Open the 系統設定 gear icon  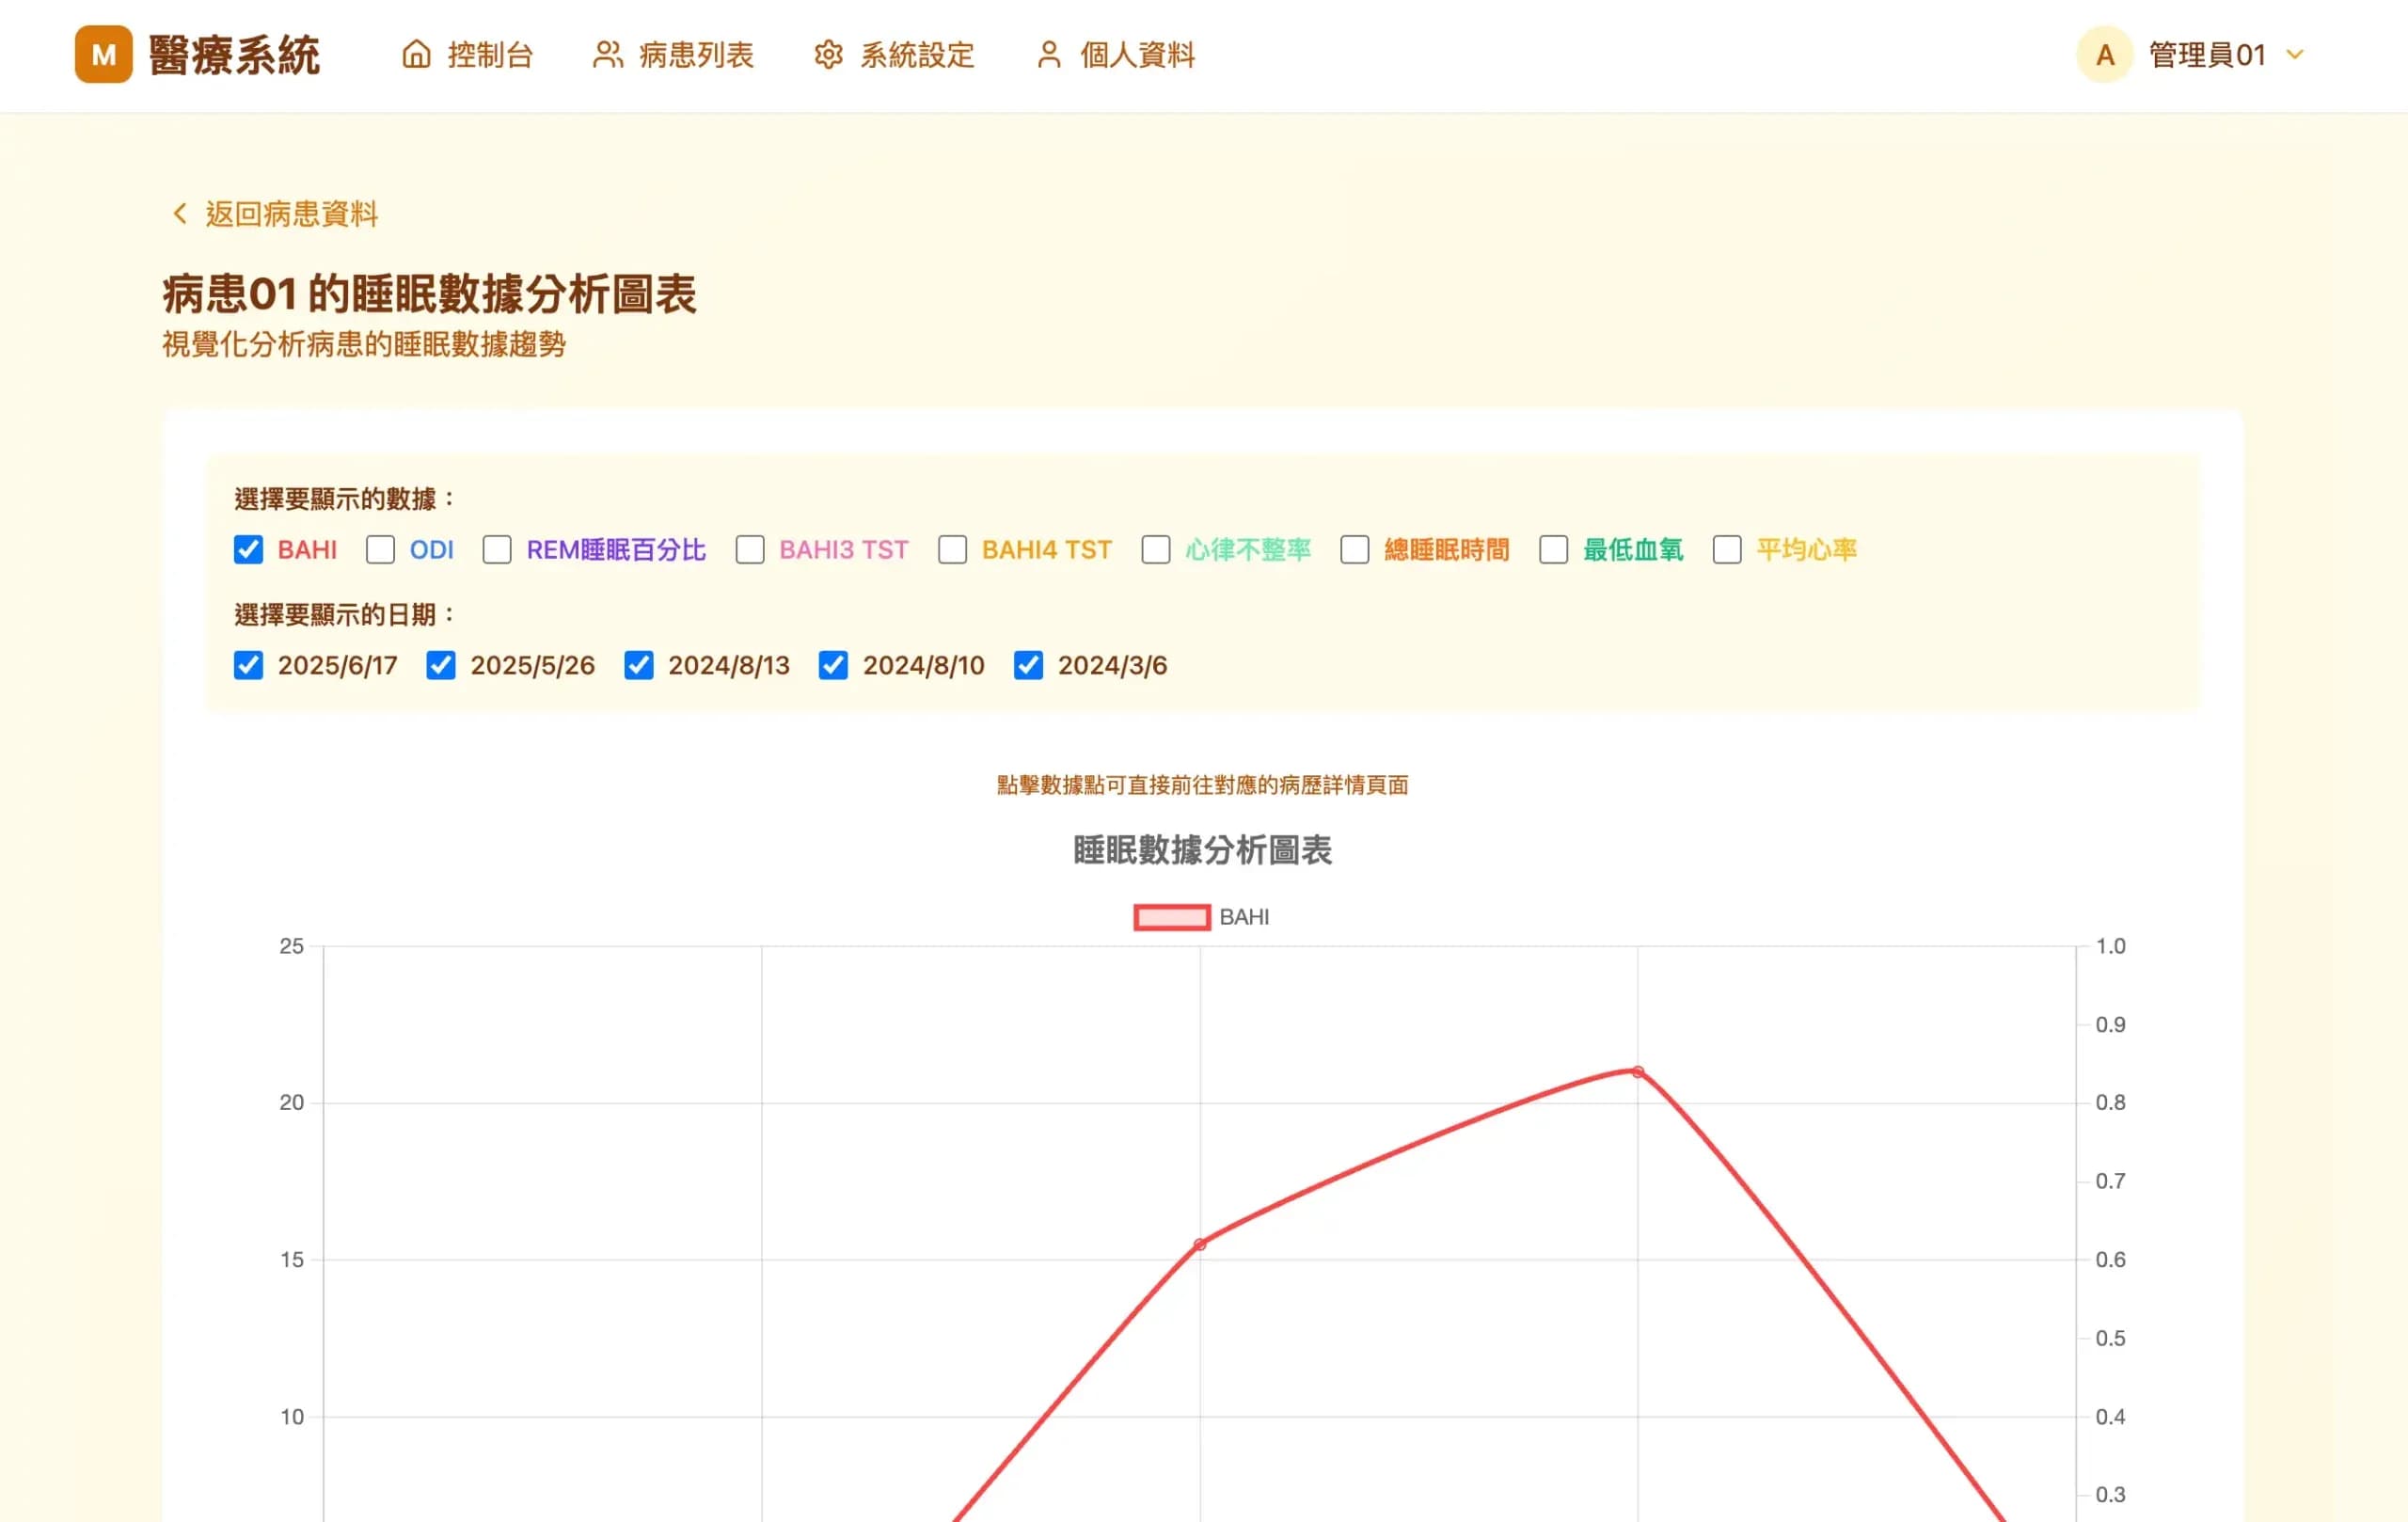828,55
